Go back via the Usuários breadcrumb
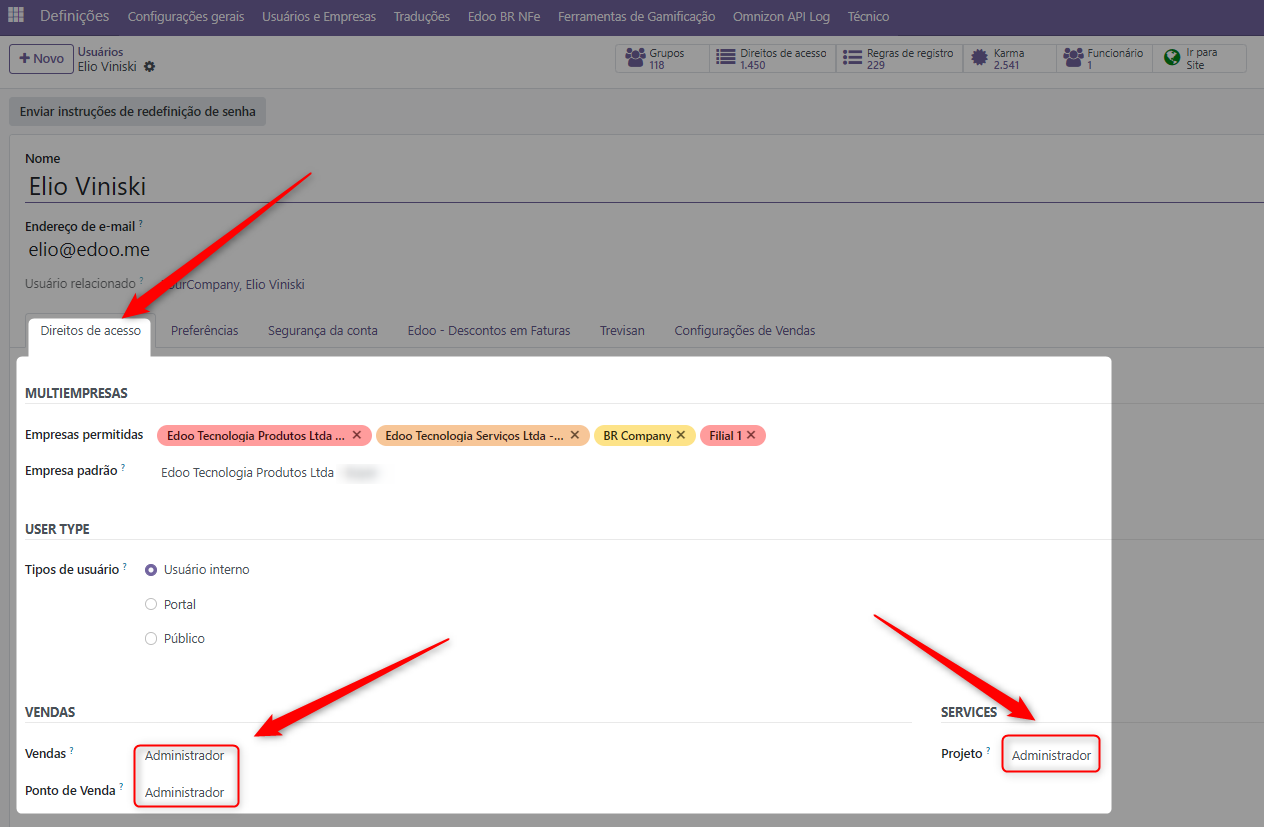Viewport: 1264px width, 827px height. click(x=101, y=51)
